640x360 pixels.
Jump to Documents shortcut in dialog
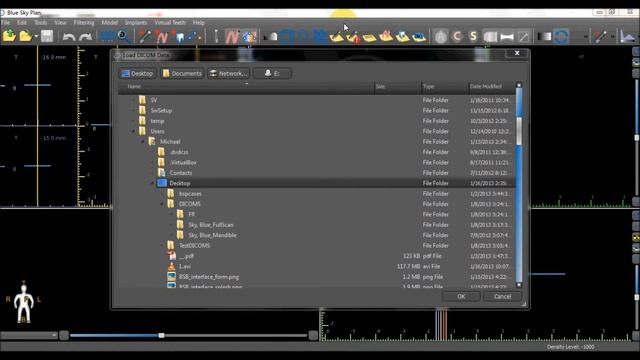pyautogui.click(x=182, y=73)
